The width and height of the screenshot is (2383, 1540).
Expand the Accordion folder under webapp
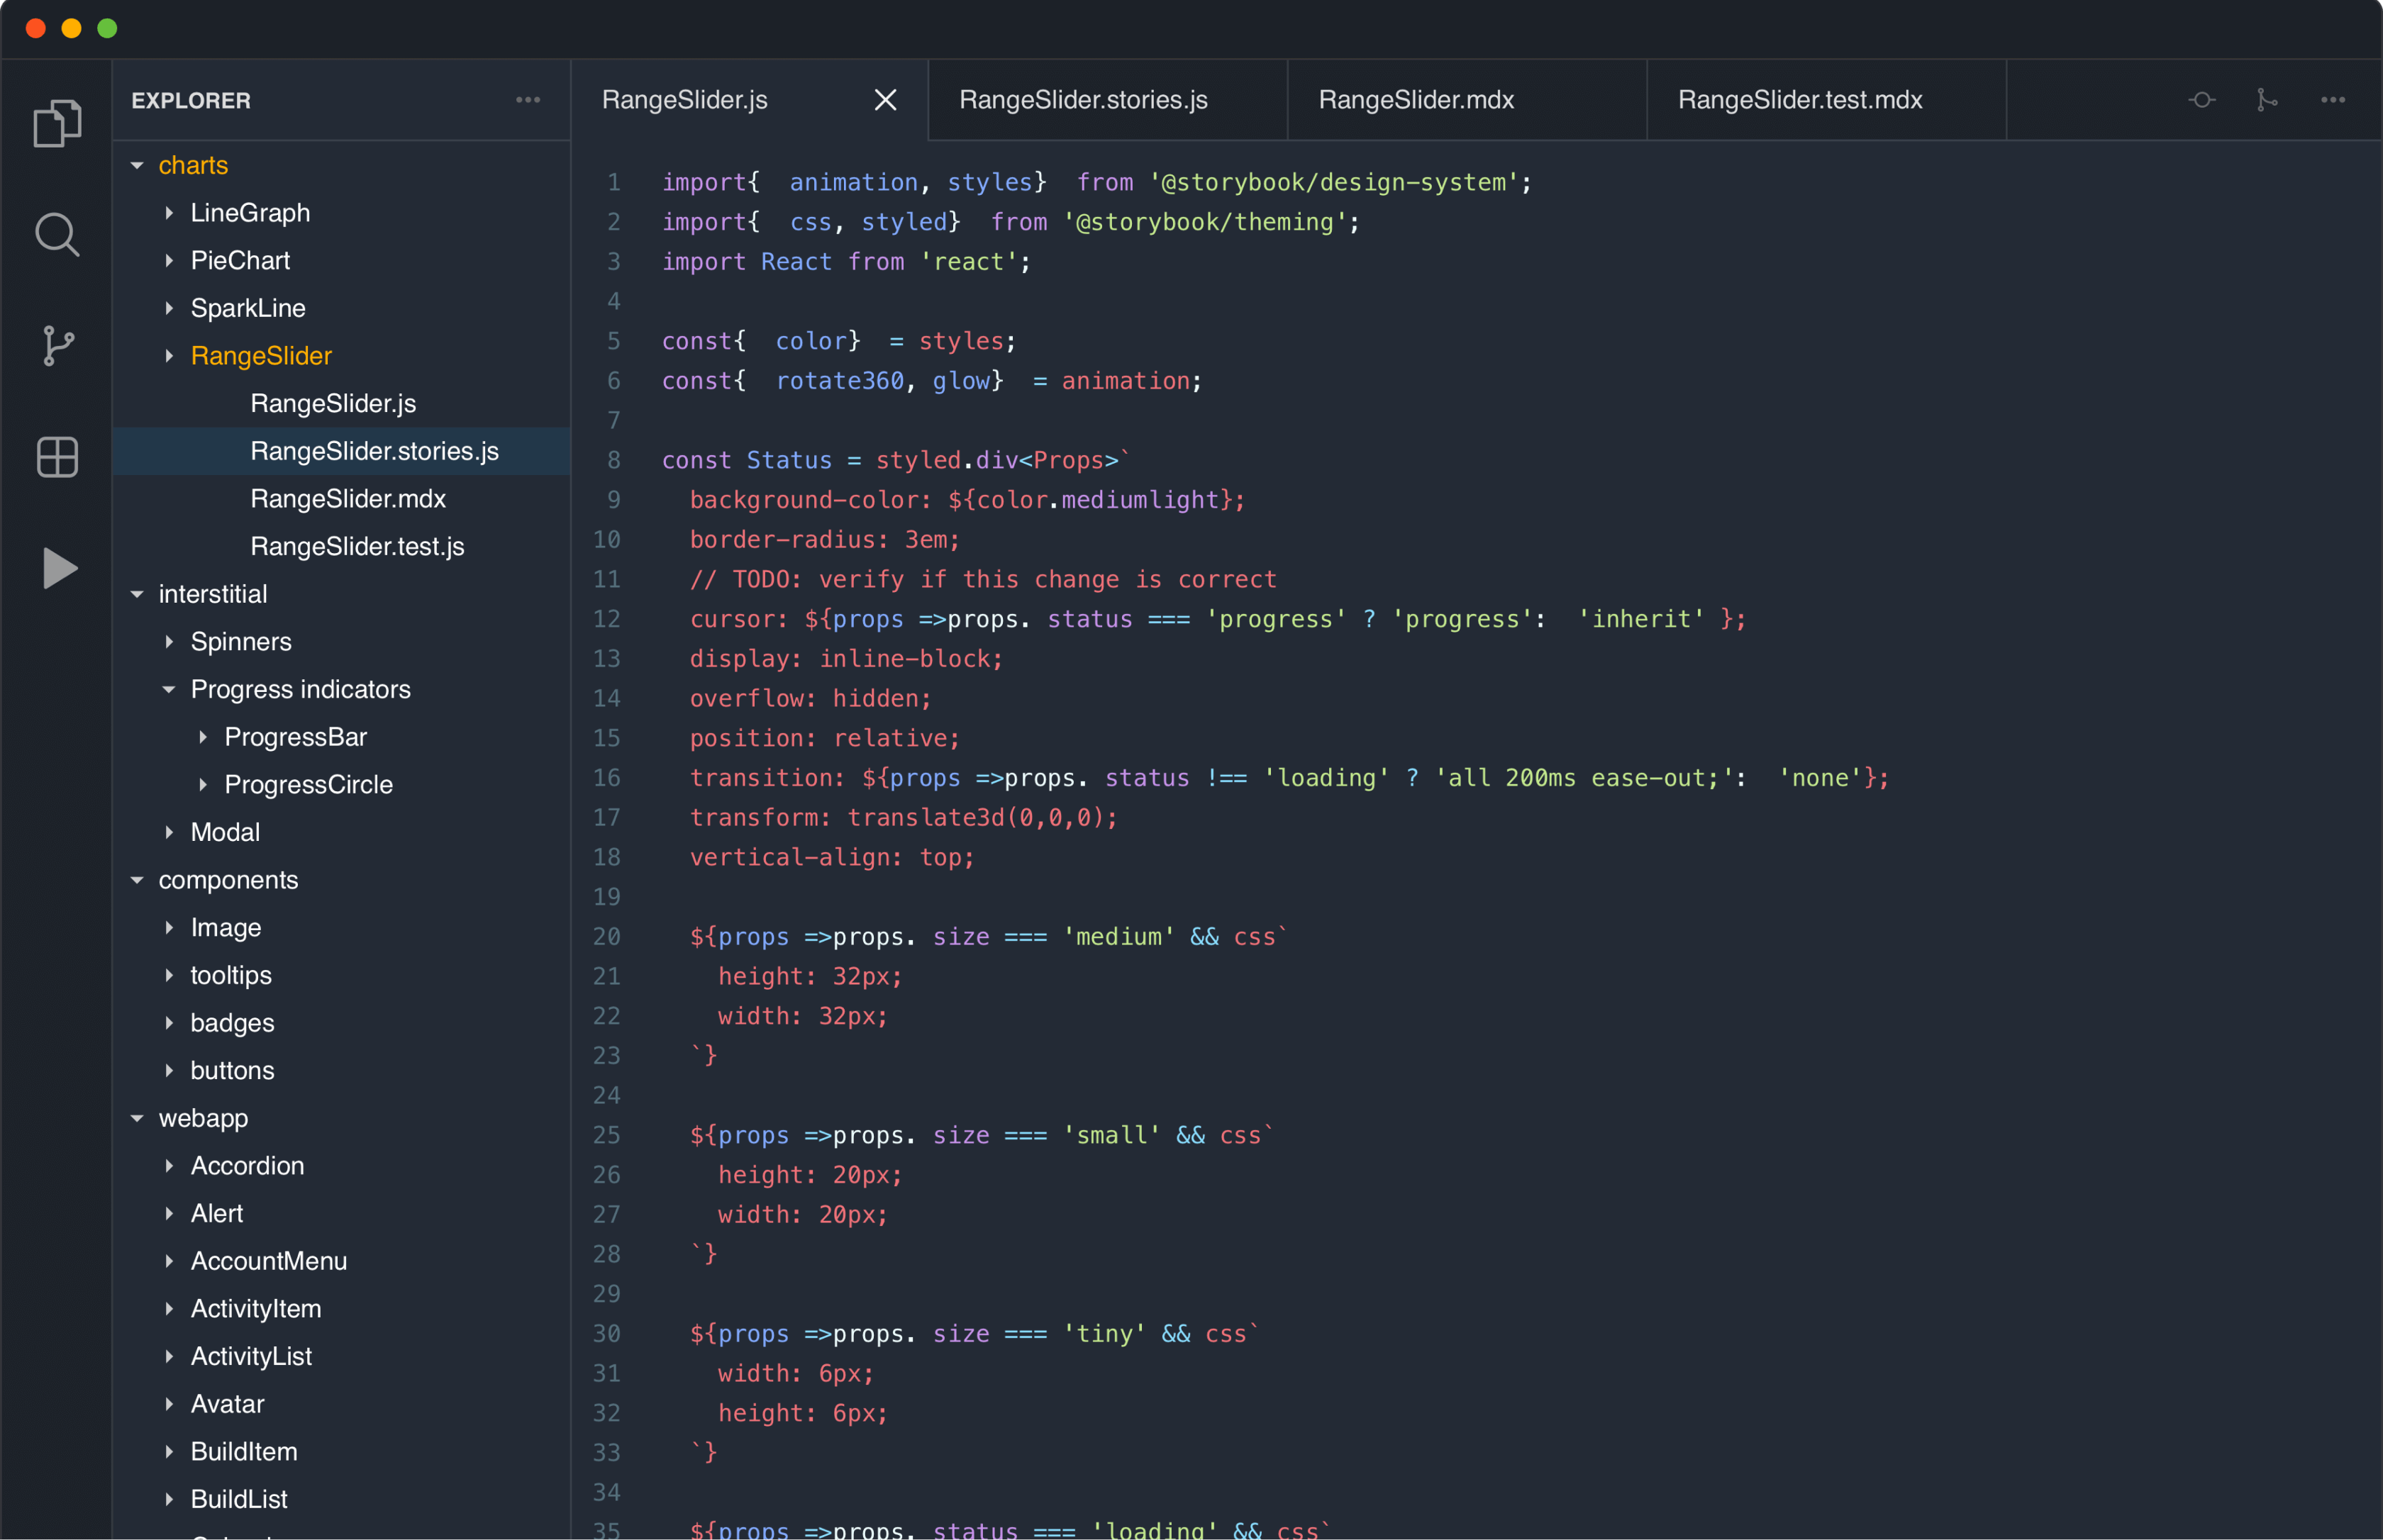point(169,1166)
